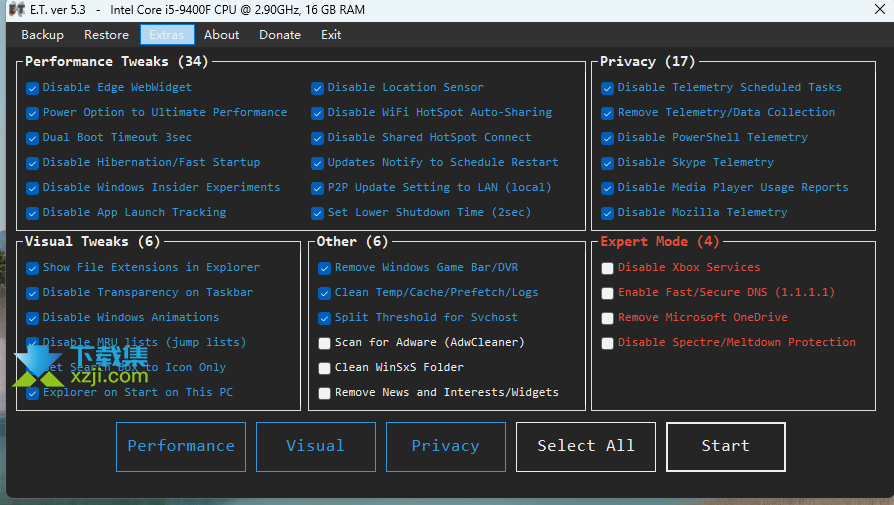Image resolution: width=894 pixels, height=505 pixels.
Task: Select the Extras menu item
Action: tap(167, 35)
